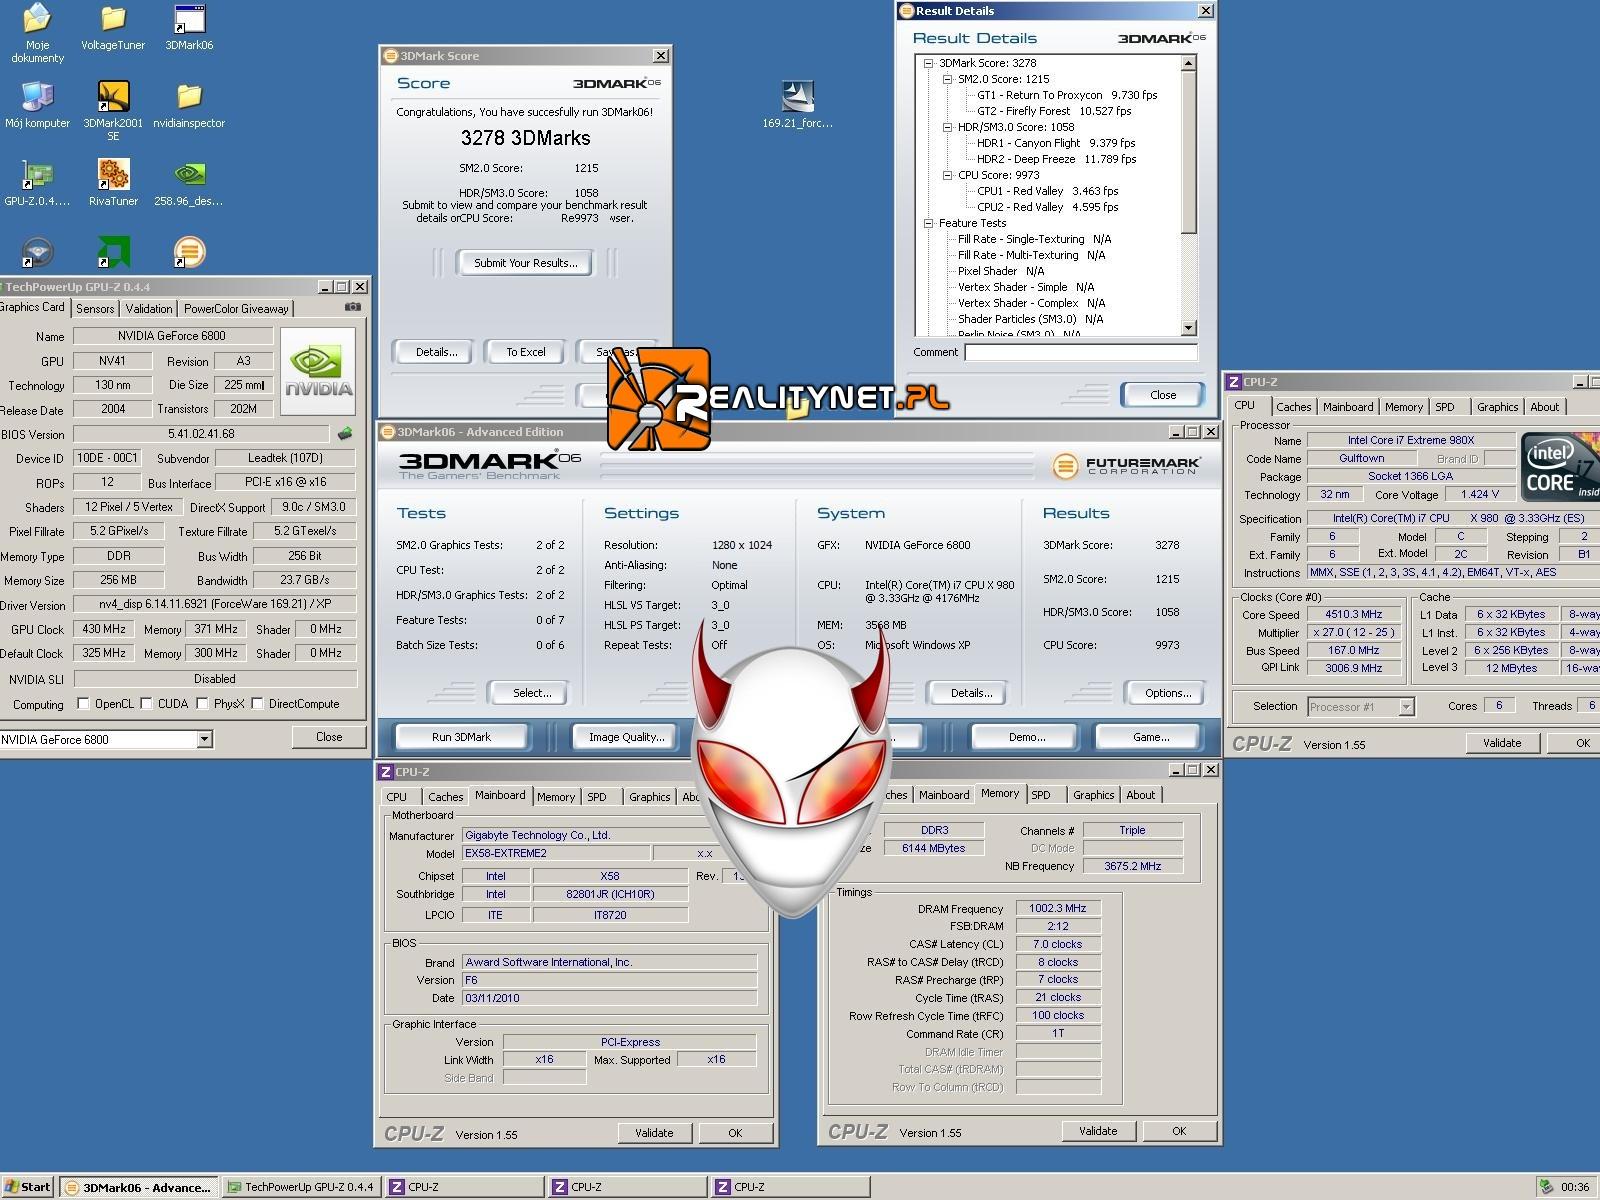The image size is (1600, 1200).
Task: Open 258.96_des driver installer icon
Action: click(189, 183)
